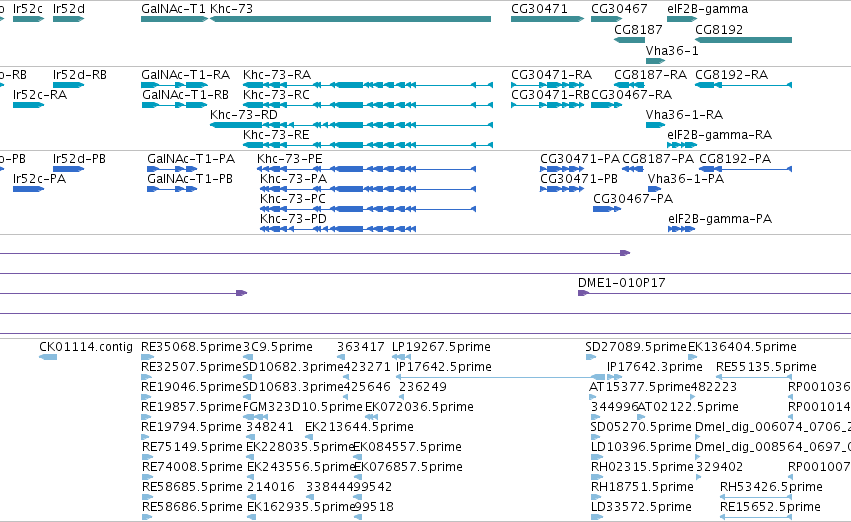Select transcript Ir52d-RB

pyautogui.click(x=69, y=85)
